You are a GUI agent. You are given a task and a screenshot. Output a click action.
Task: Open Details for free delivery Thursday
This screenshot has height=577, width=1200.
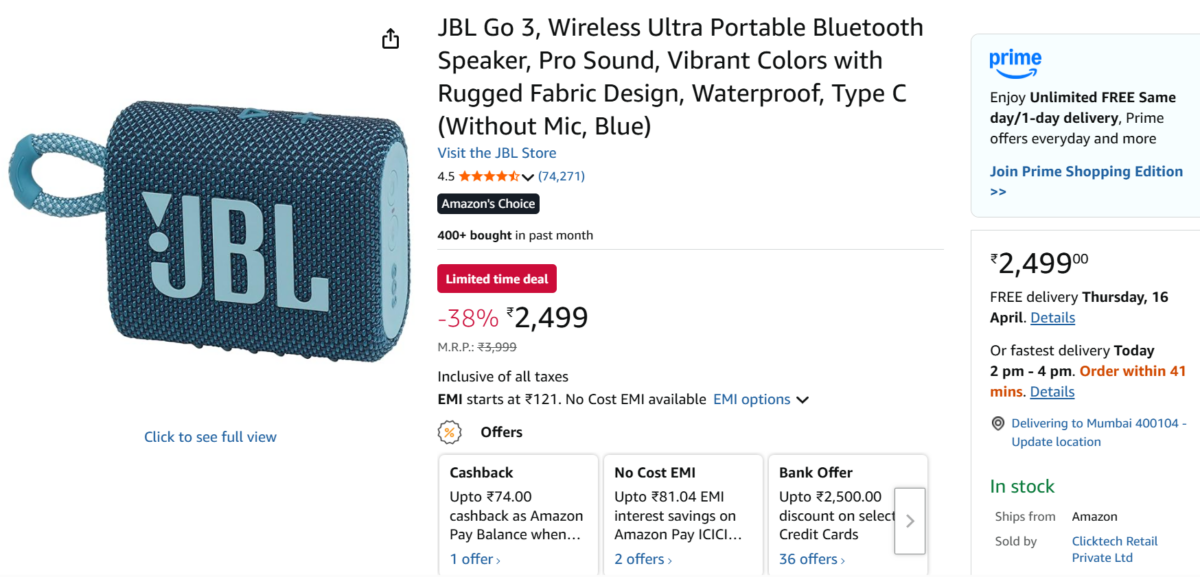point(1052,317)
